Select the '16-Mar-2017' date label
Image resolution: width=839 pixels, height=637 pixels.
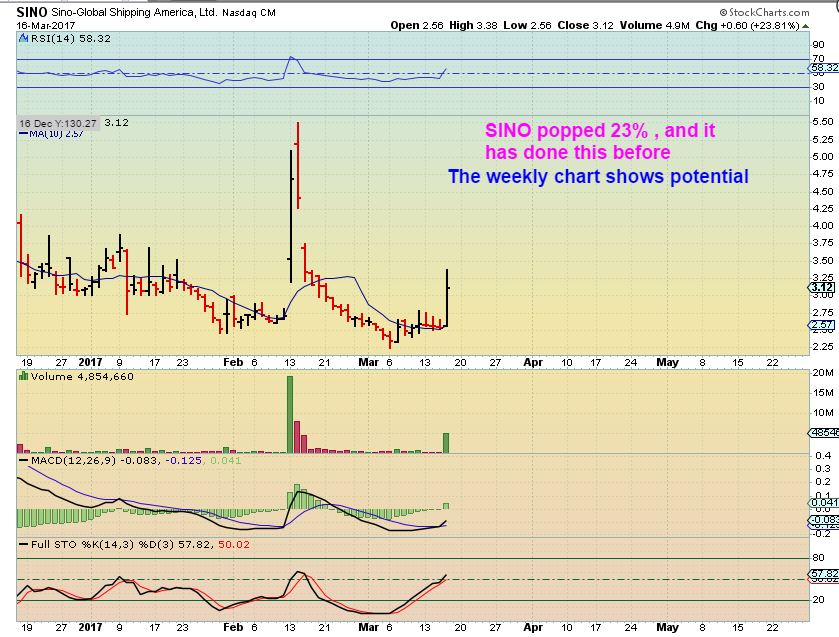(45, 25)
